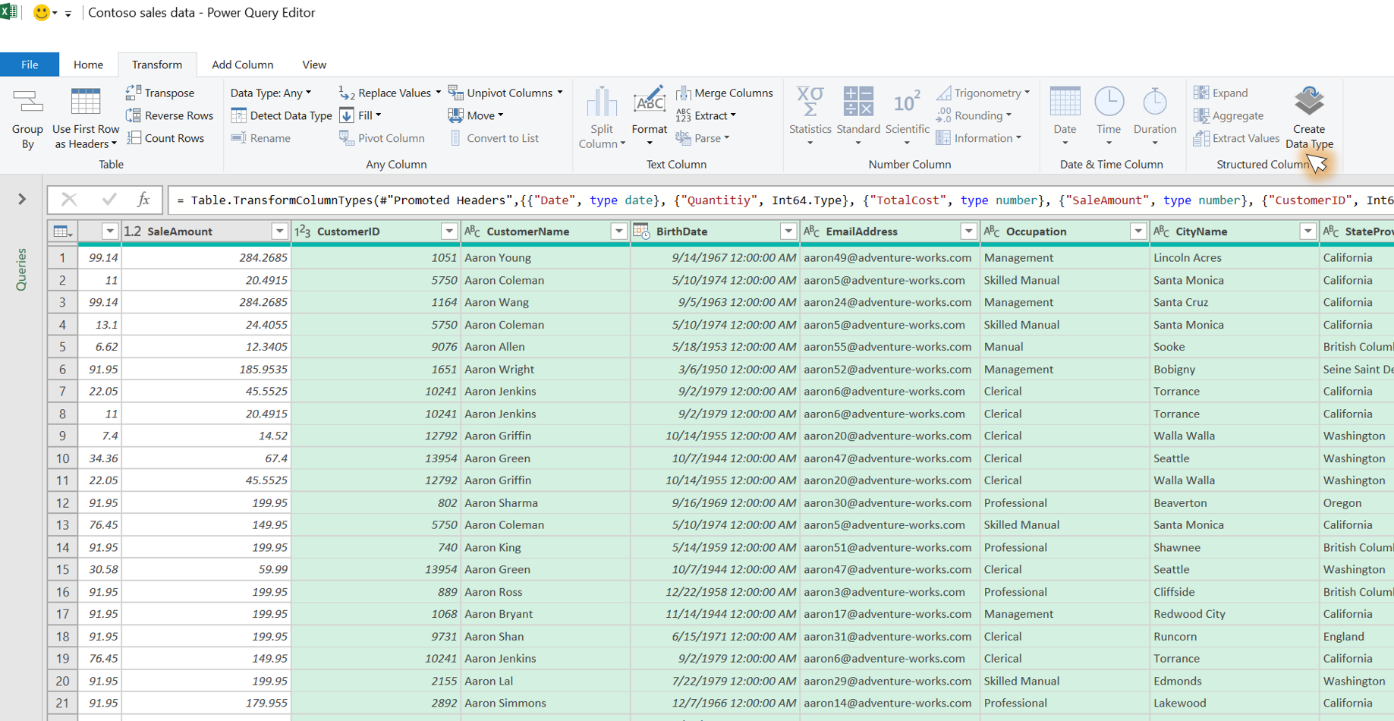This screenshot has width=1394, height=721.
Task: Click the Merge Columns icon
Action: click(x=685, y=93)
